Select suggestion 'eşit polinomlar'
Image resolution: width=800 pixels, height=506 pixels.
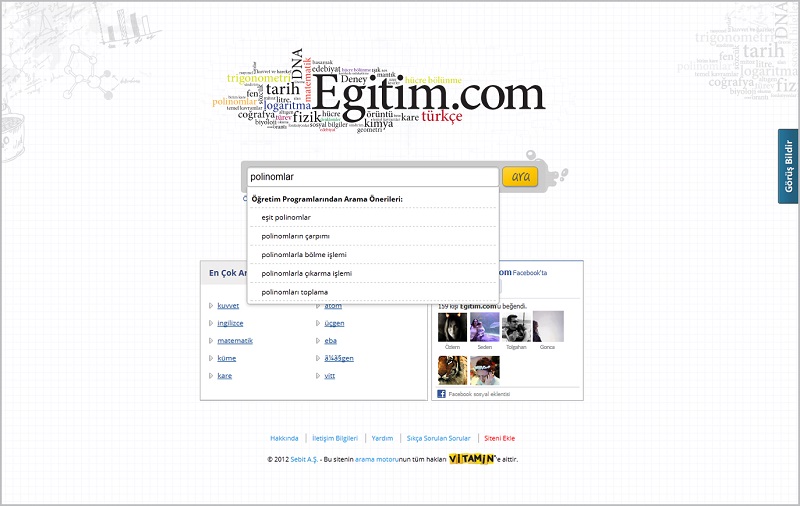(x=372, y=217)
